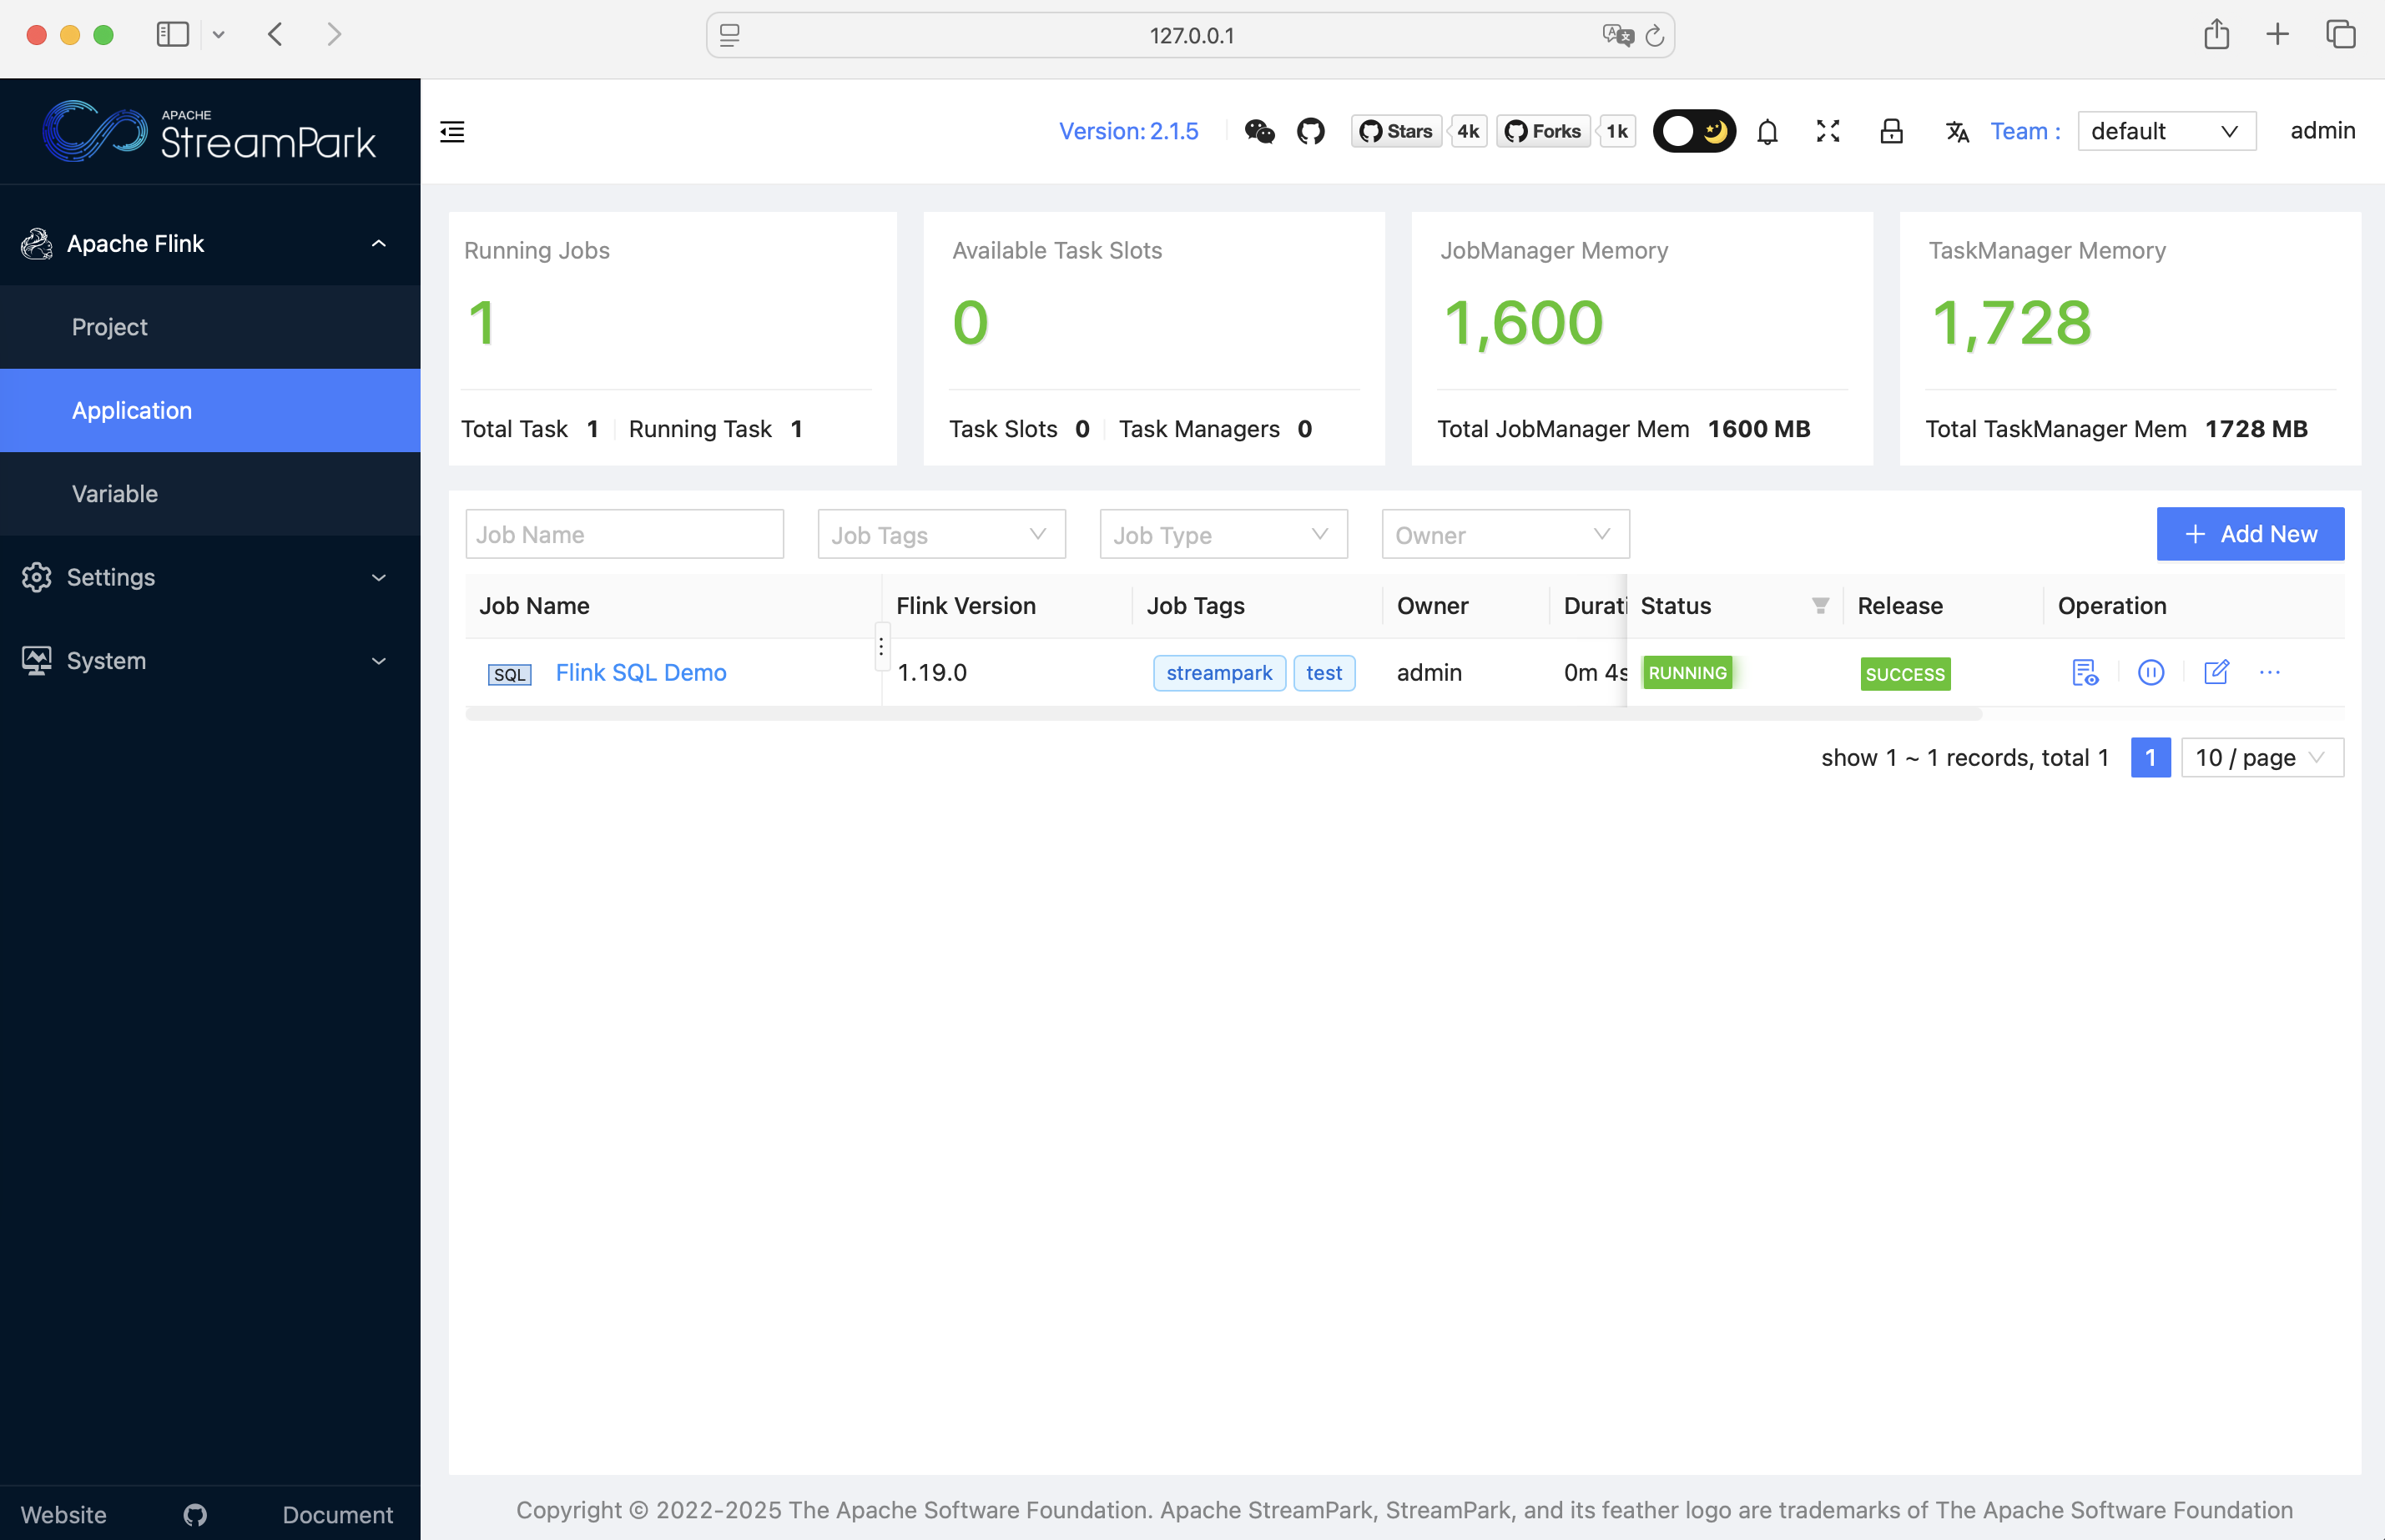Screen dimensions: 2385x1540
Task: Open the WeChat community icon
Action: tap(1259, 131)
